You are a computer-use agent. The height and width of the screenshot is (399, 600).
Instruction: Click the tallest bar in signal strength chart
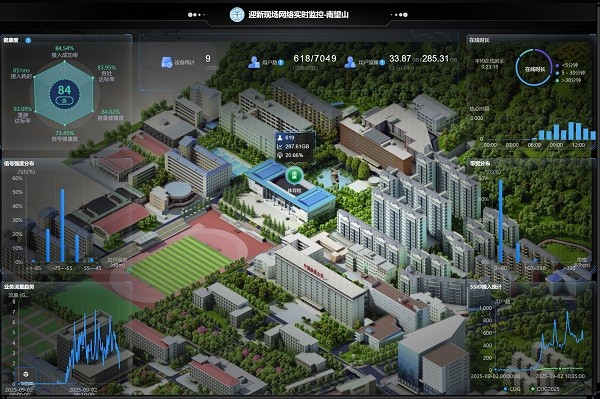(62, 226)
